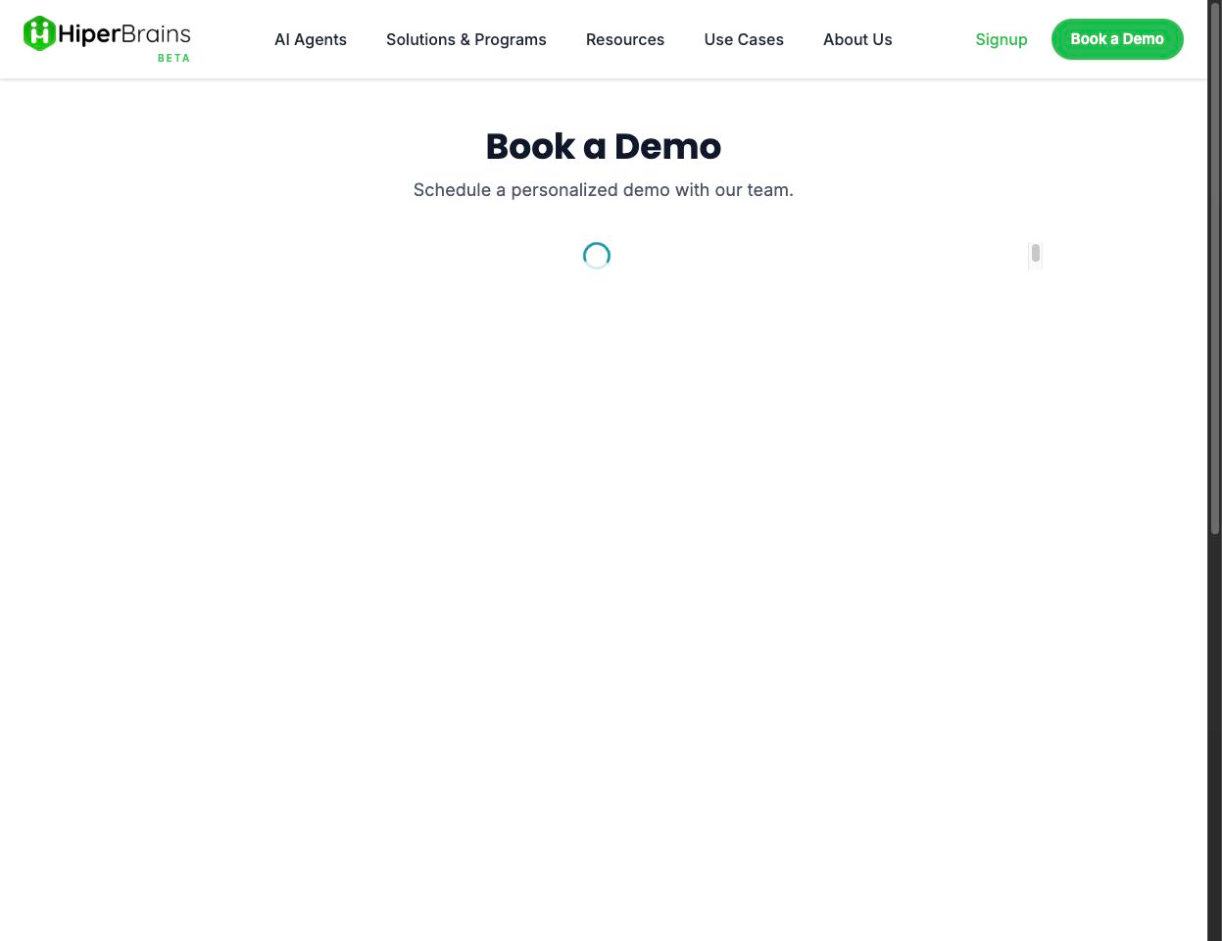Click the "Book a Demo" page heading
Screen dimensions: 1222x941
[x=603, y=146]
